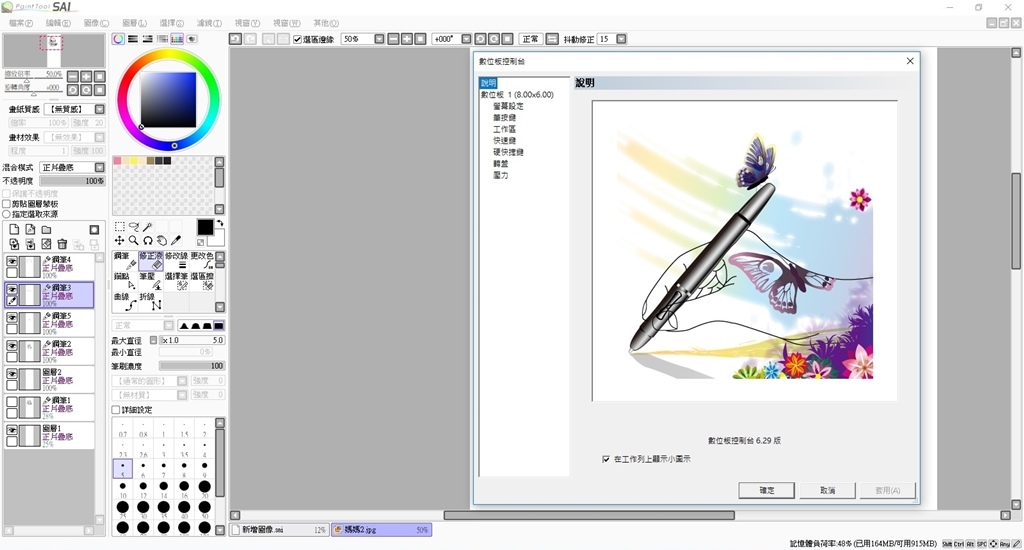This screenshot has height=550, width=1024.
Task: Expand the 抖動修正 stabilizer value dropdown
Action: 621,39
